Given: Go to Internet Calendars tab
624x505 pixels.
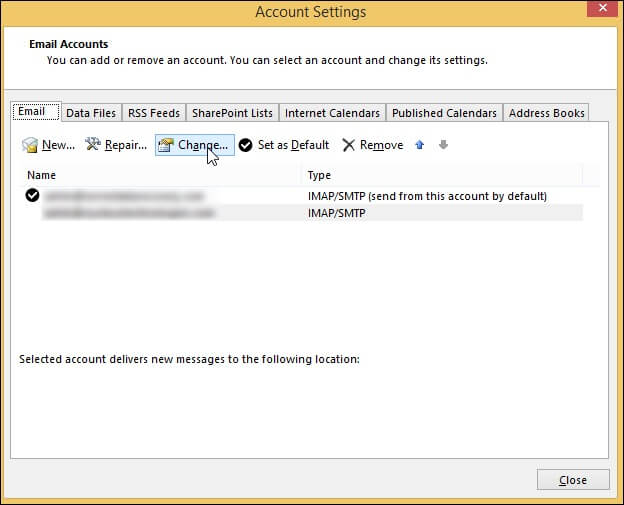Looking at the screenshot, I should 332,113.
